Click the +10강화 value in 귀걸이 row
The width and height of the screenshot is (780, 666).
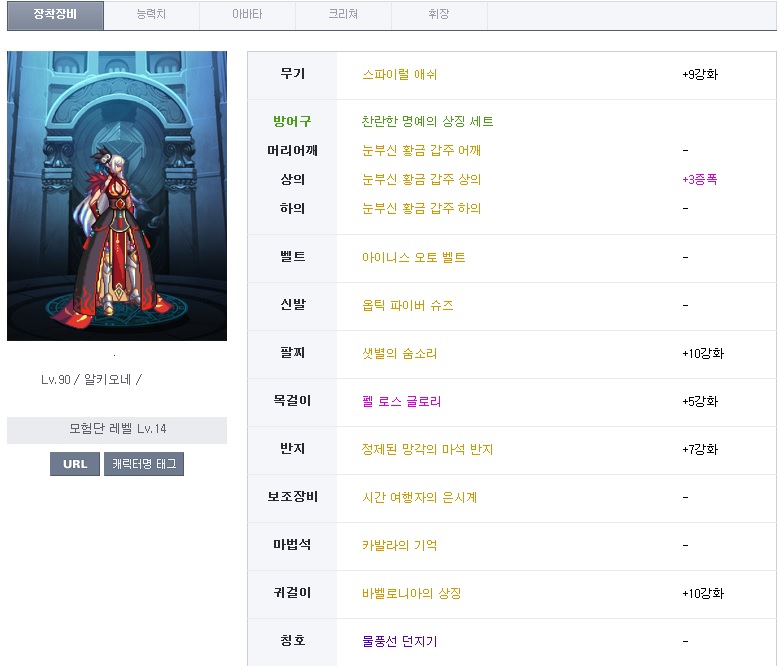pyautogui.click(x=703, y=593)
